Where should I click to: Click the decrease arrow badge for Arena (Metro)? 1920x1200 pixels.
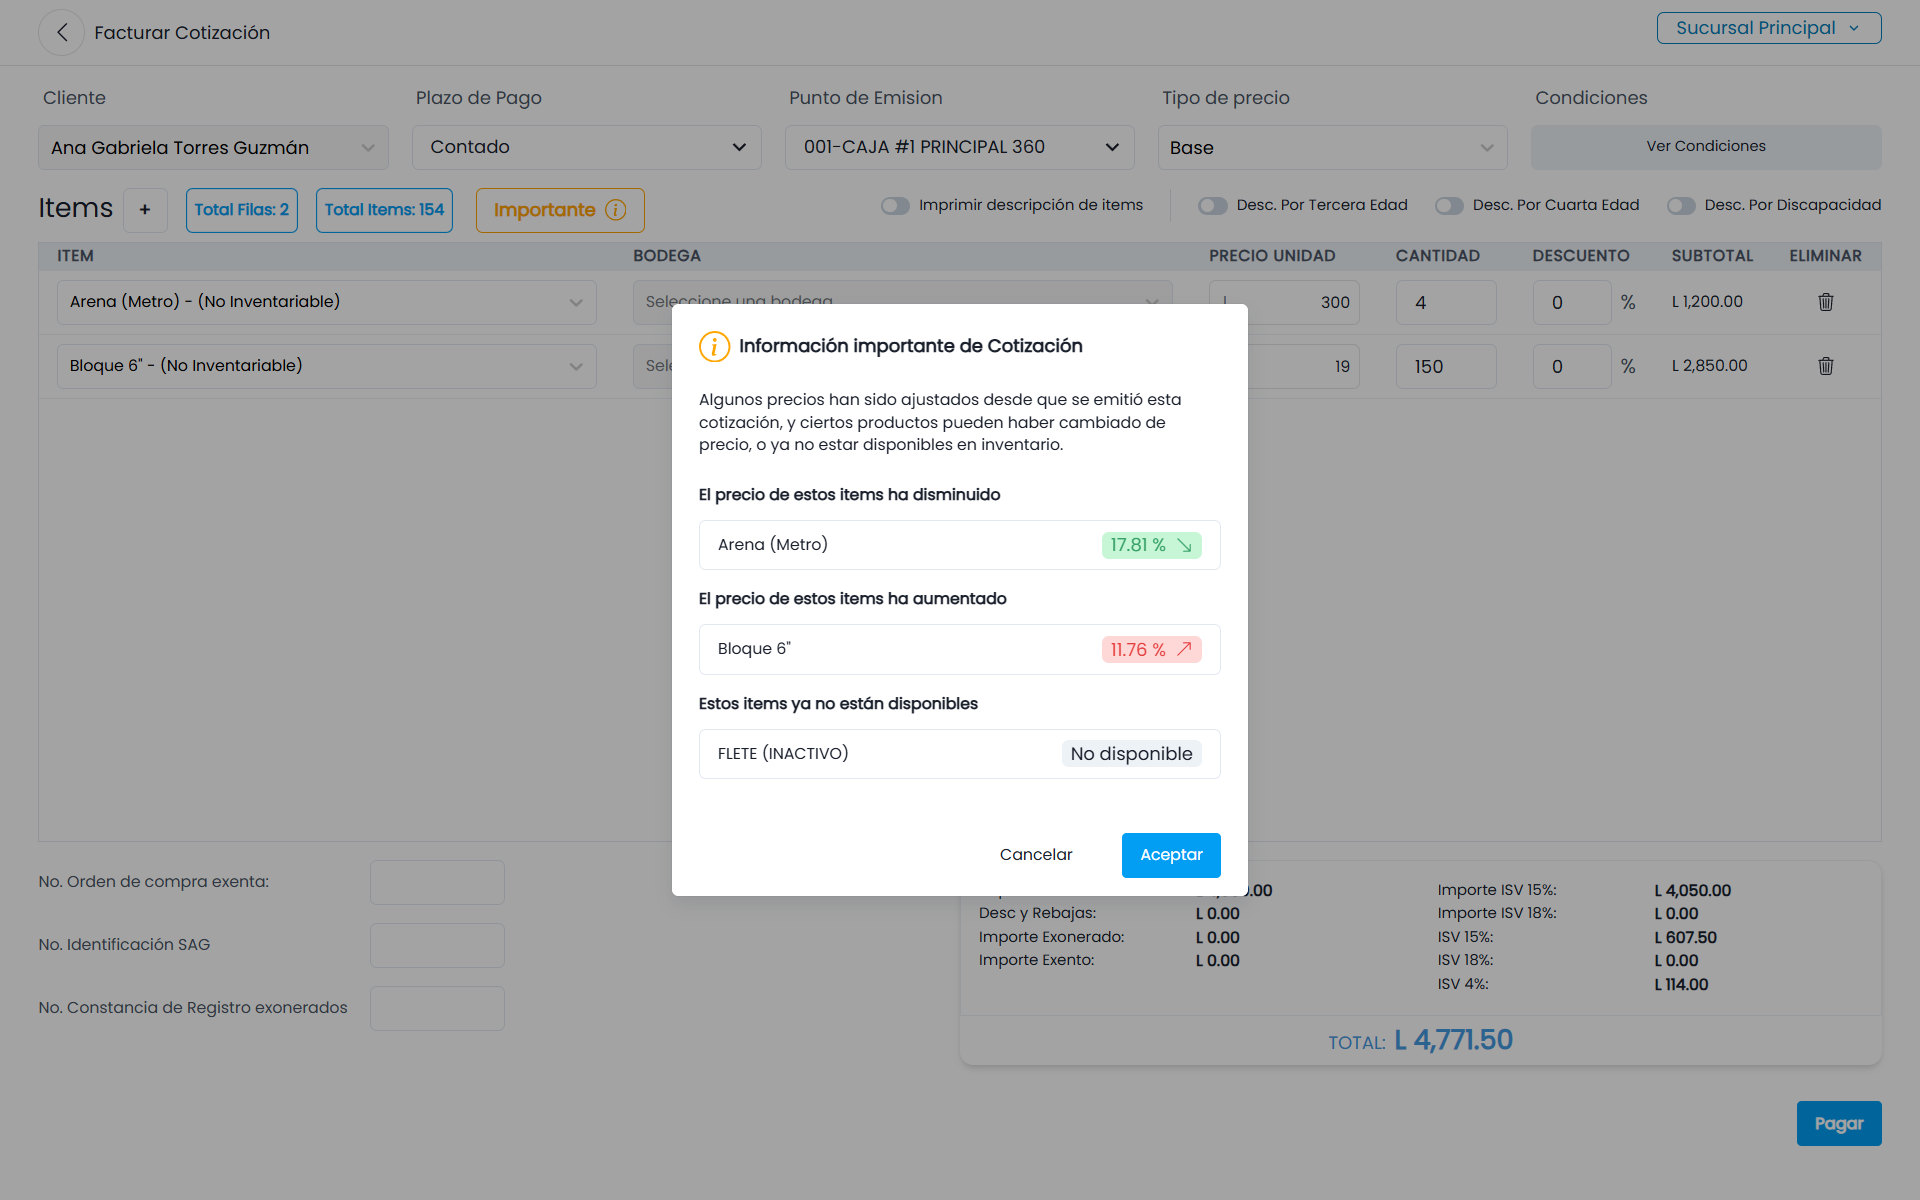[x=1151, y=545]
